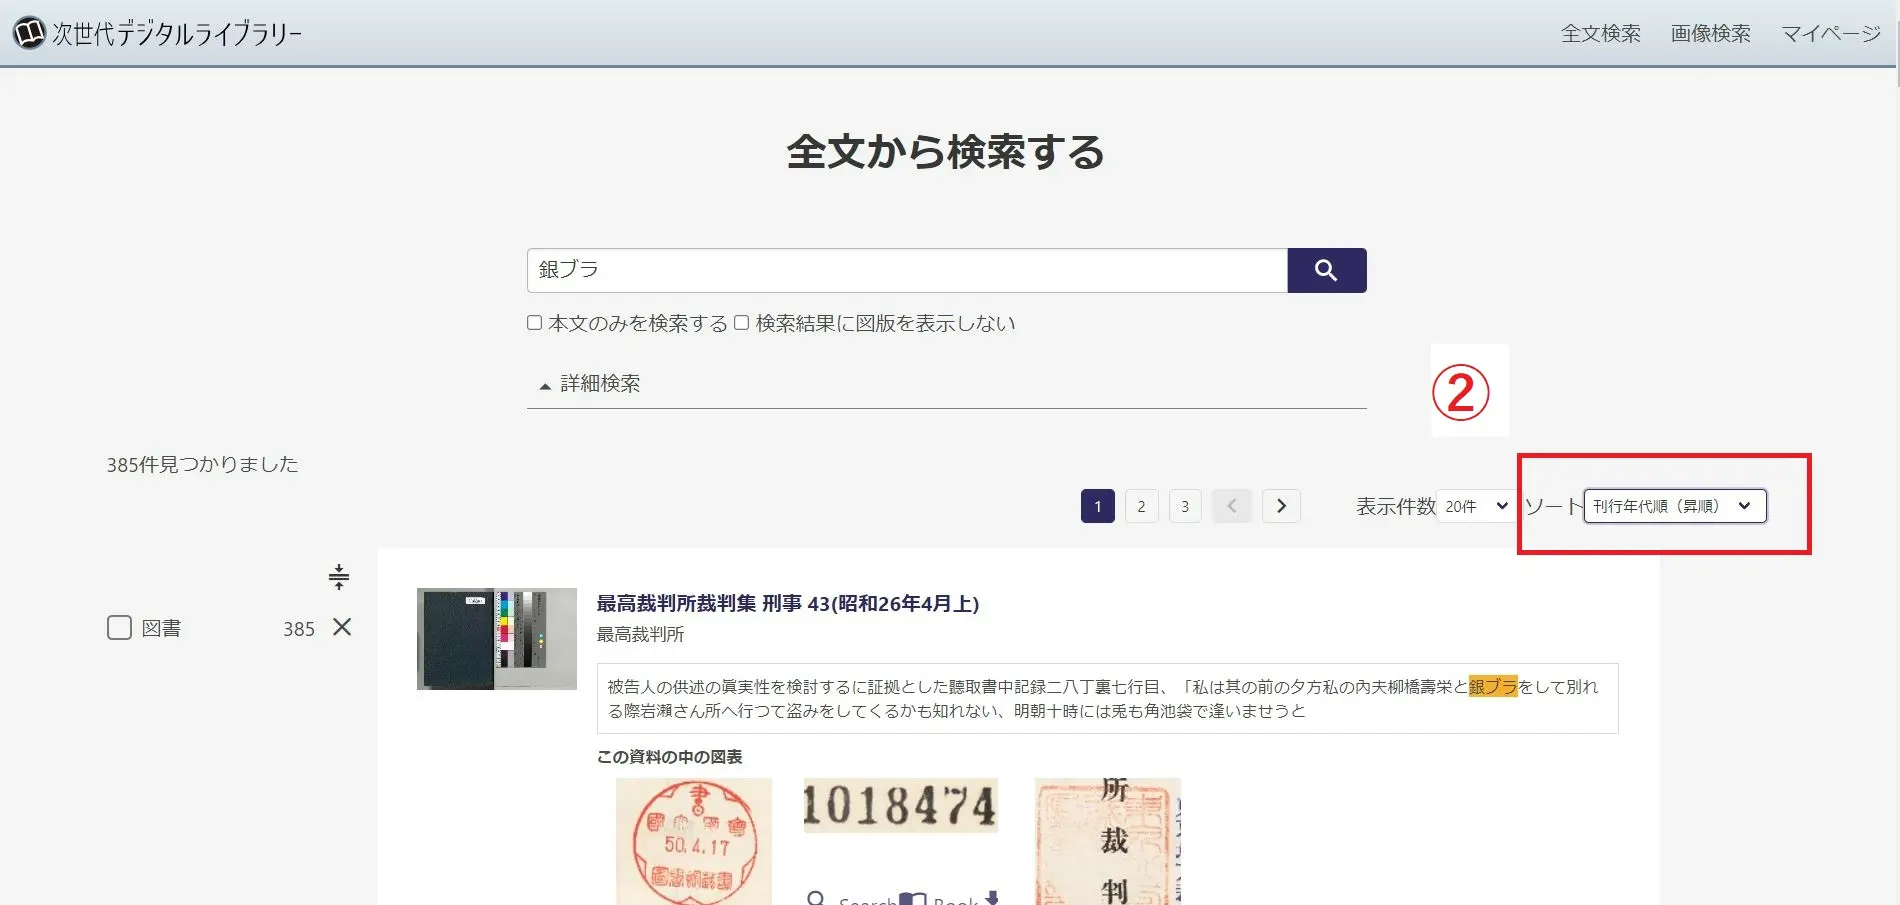This screenshot has width=1900, height=905.
Task: Click the Book icon under number image
Action: pos(913,899)
